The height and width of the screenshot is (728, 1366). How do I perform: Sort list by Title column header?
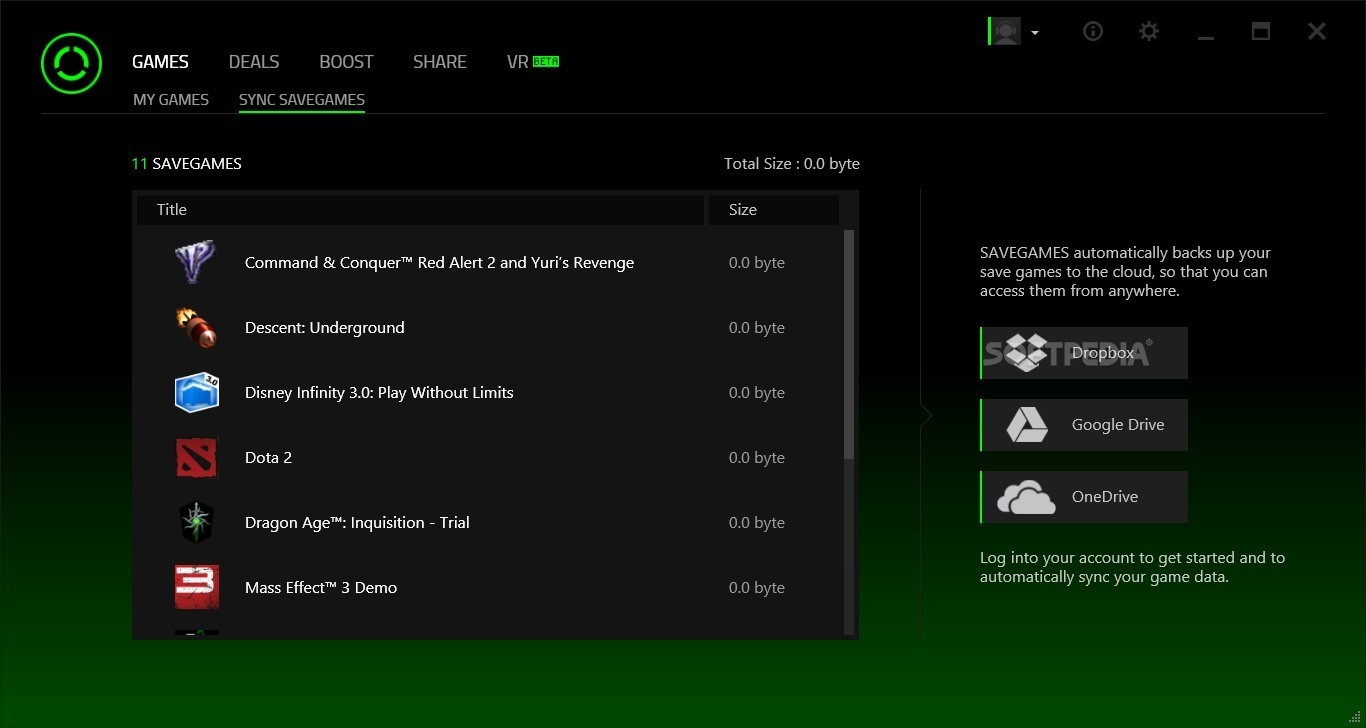[x=420, y=209]
